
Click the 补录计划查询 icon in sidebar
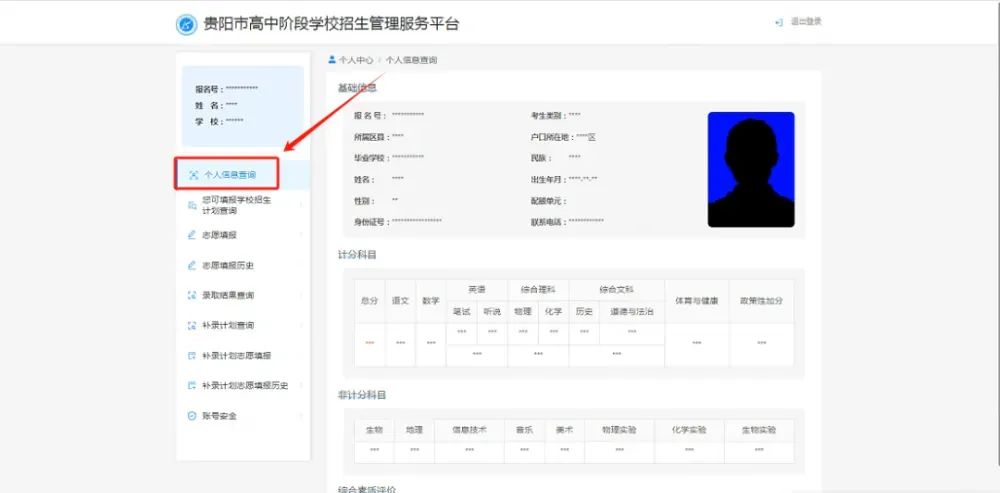[192, 325]
